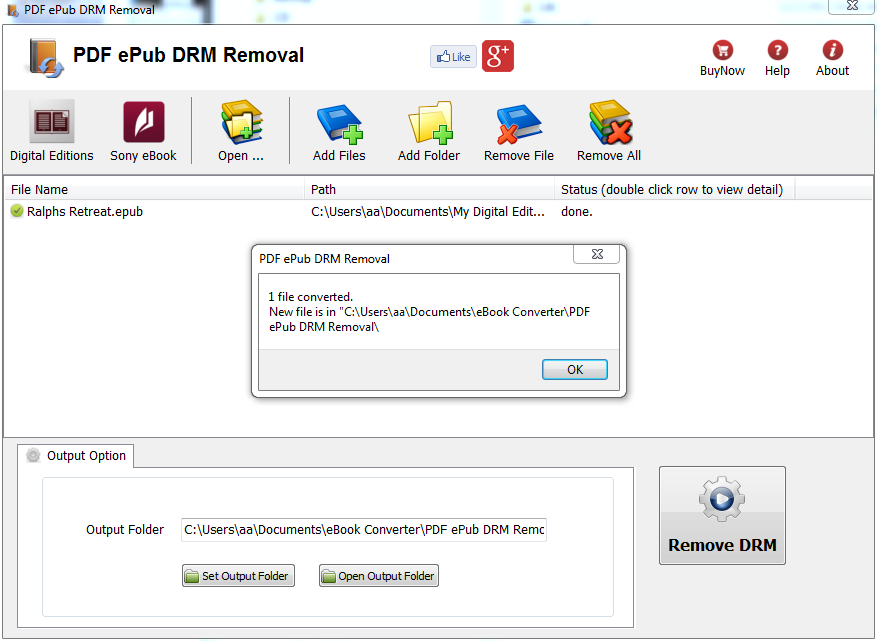Click the Facebook Like button
The height and width of the screenshot is (641, 877).
pyautogui.click(x=453, y=56)
